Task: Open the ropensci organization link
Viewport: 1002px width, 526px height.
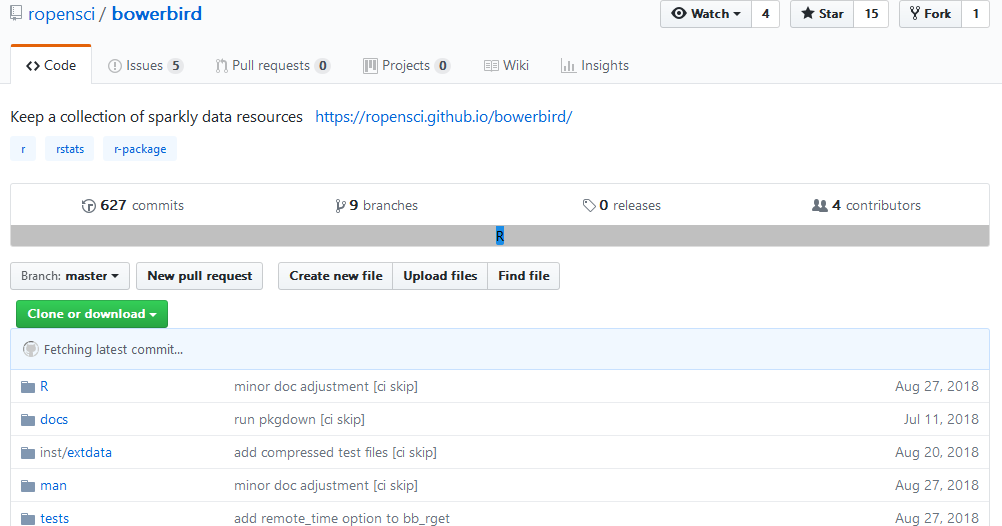Action: pyautogui.click(x=61, y=13)
